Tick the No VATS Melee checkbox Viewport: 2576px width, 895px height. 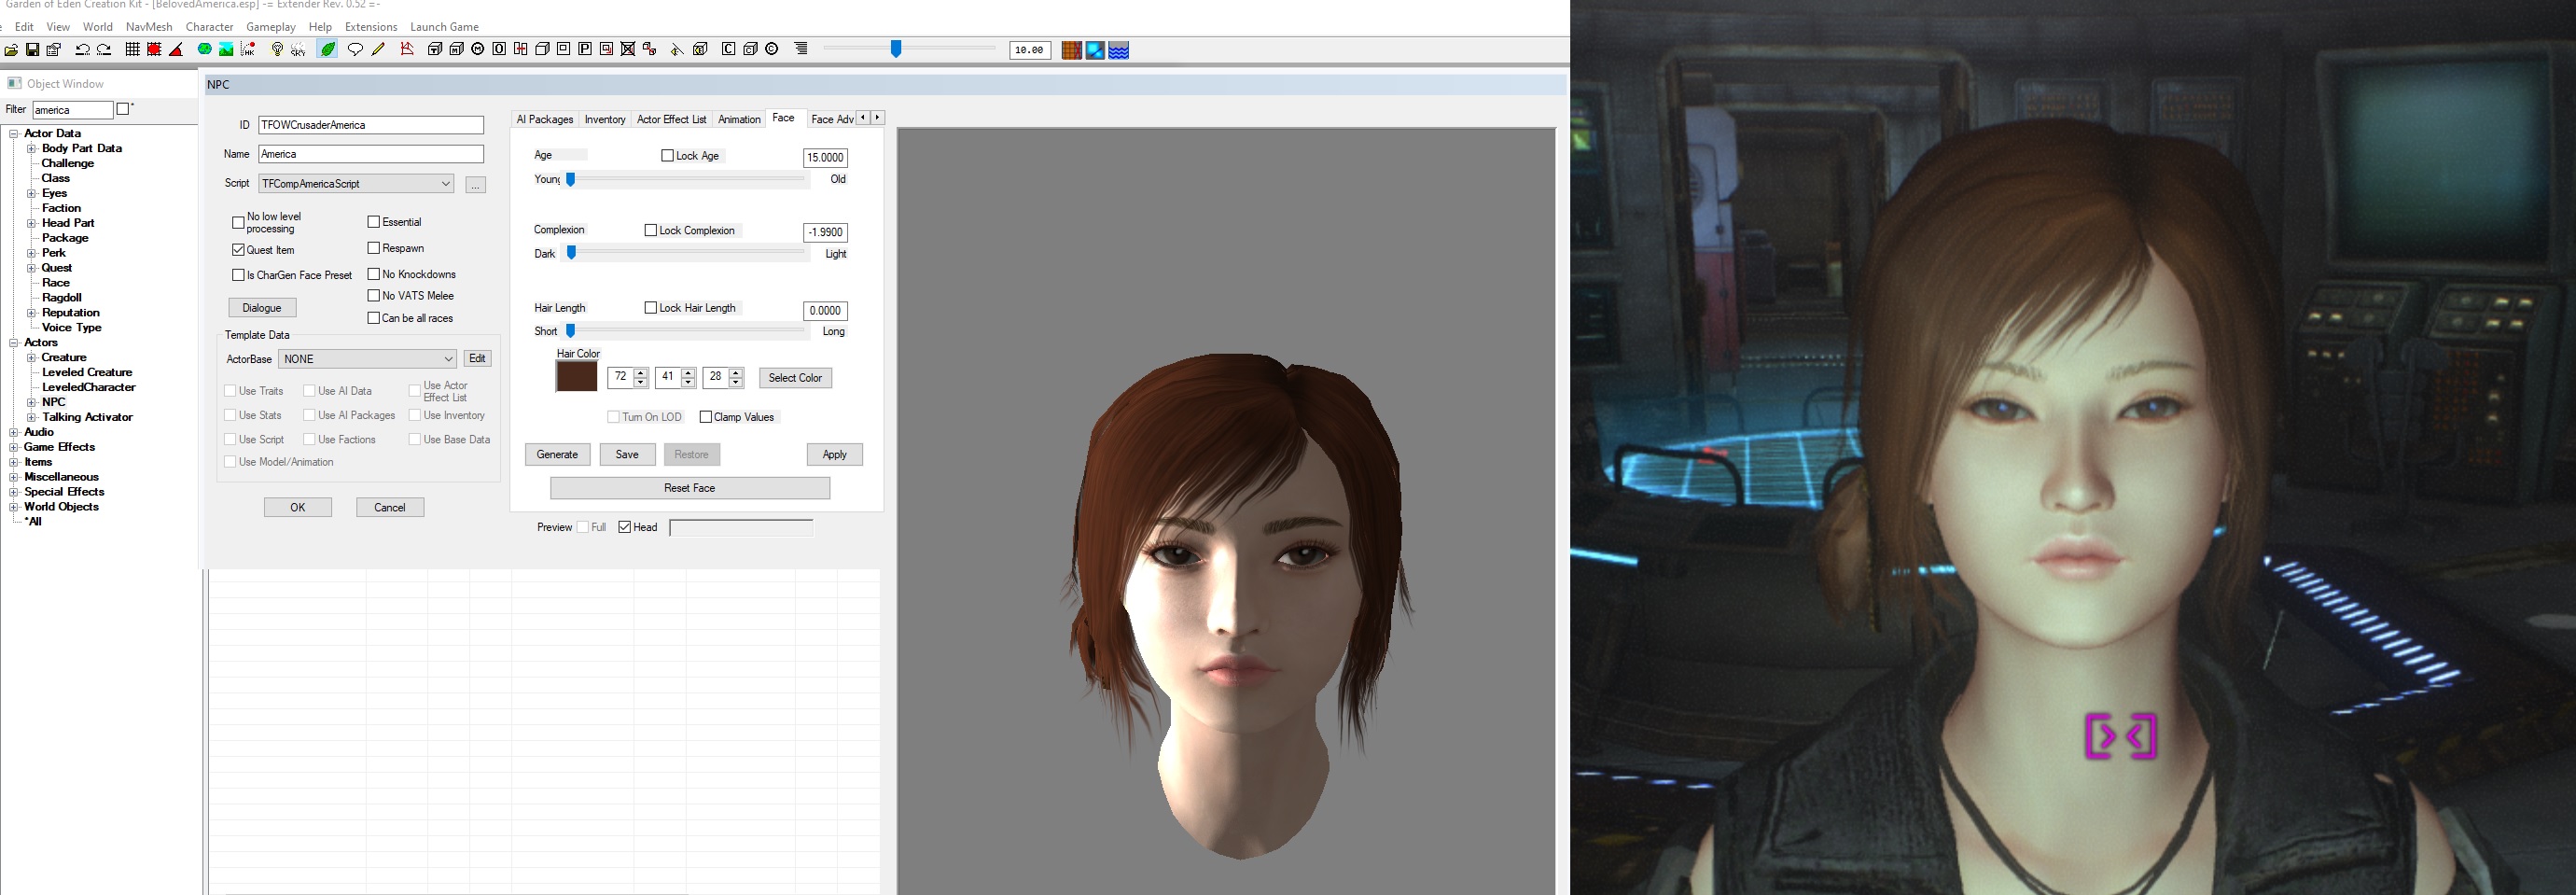coord(374,296)
